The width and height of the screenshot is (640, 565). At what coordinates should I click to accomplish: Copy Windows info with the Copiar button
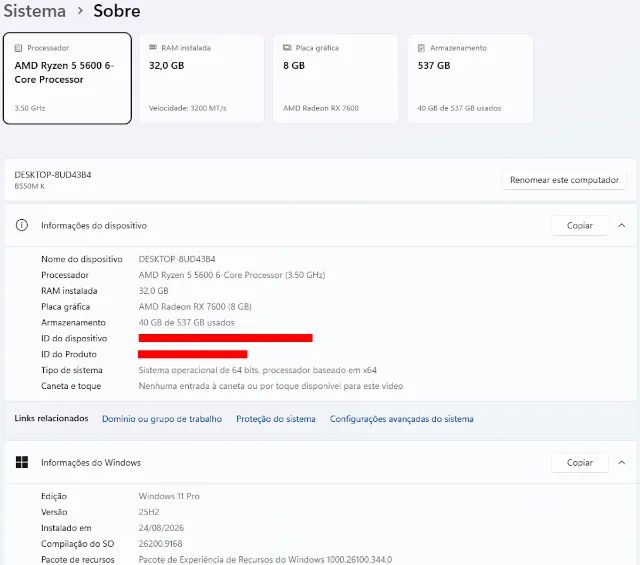(580, 463)
